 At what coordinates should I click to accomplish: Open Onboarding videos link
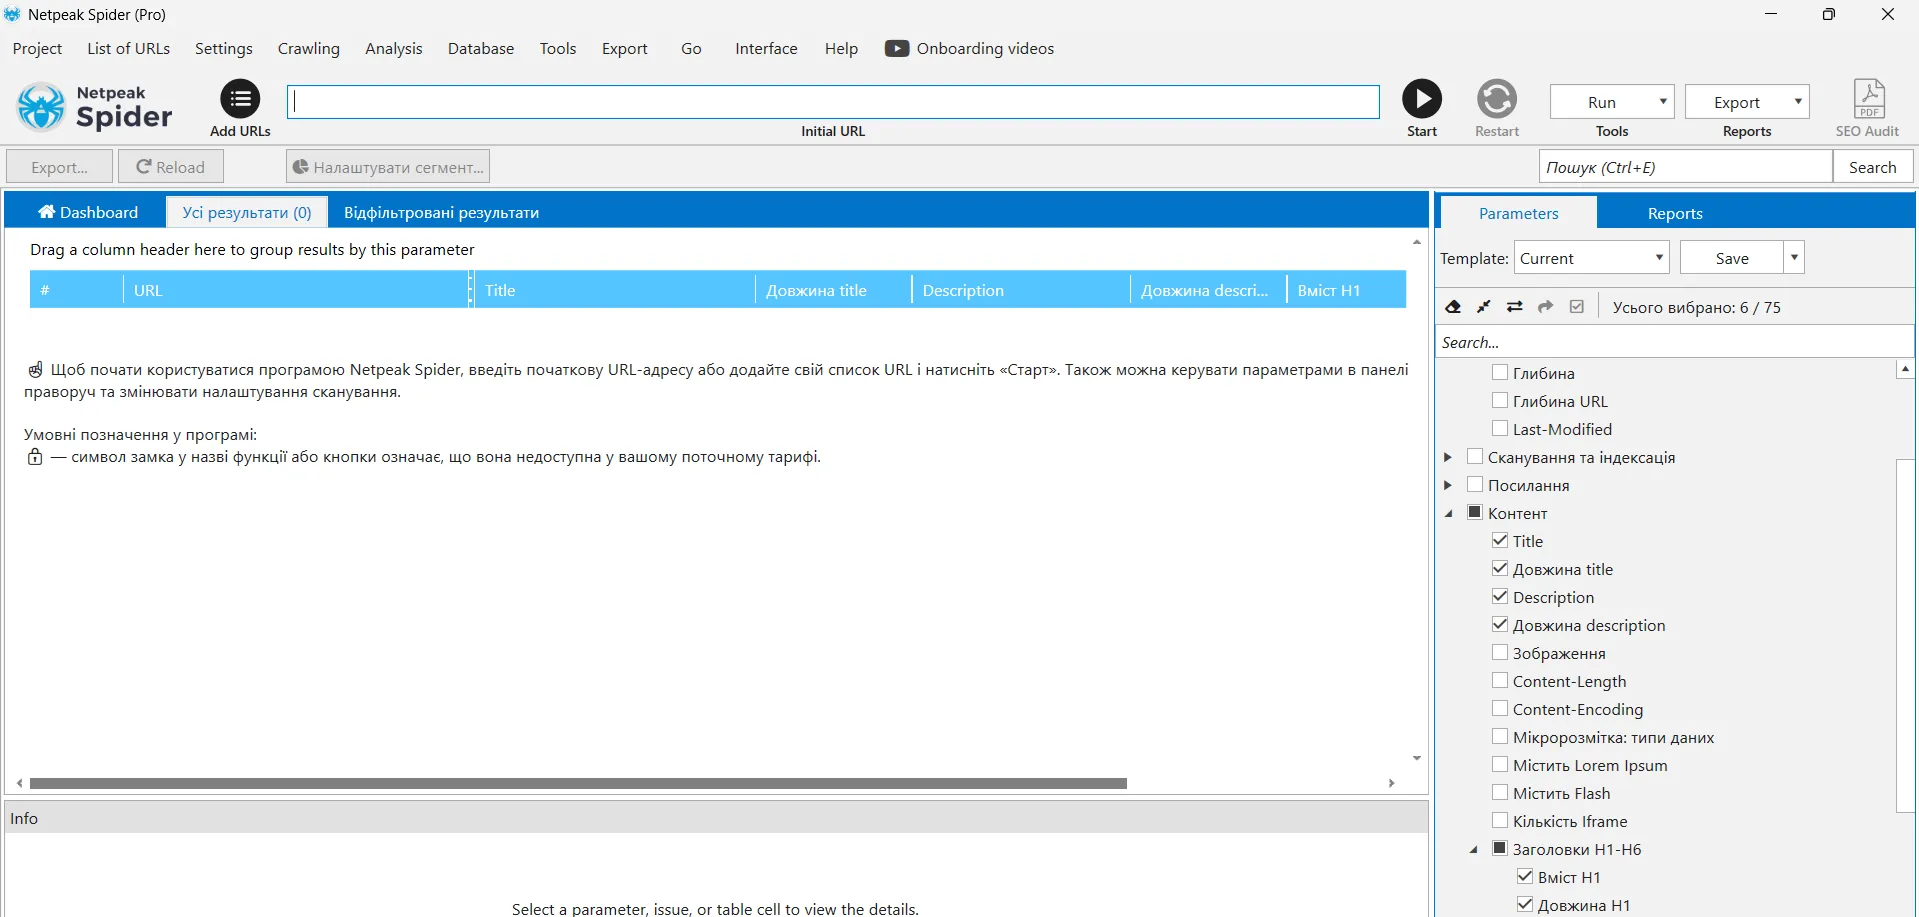pos(985,48)
